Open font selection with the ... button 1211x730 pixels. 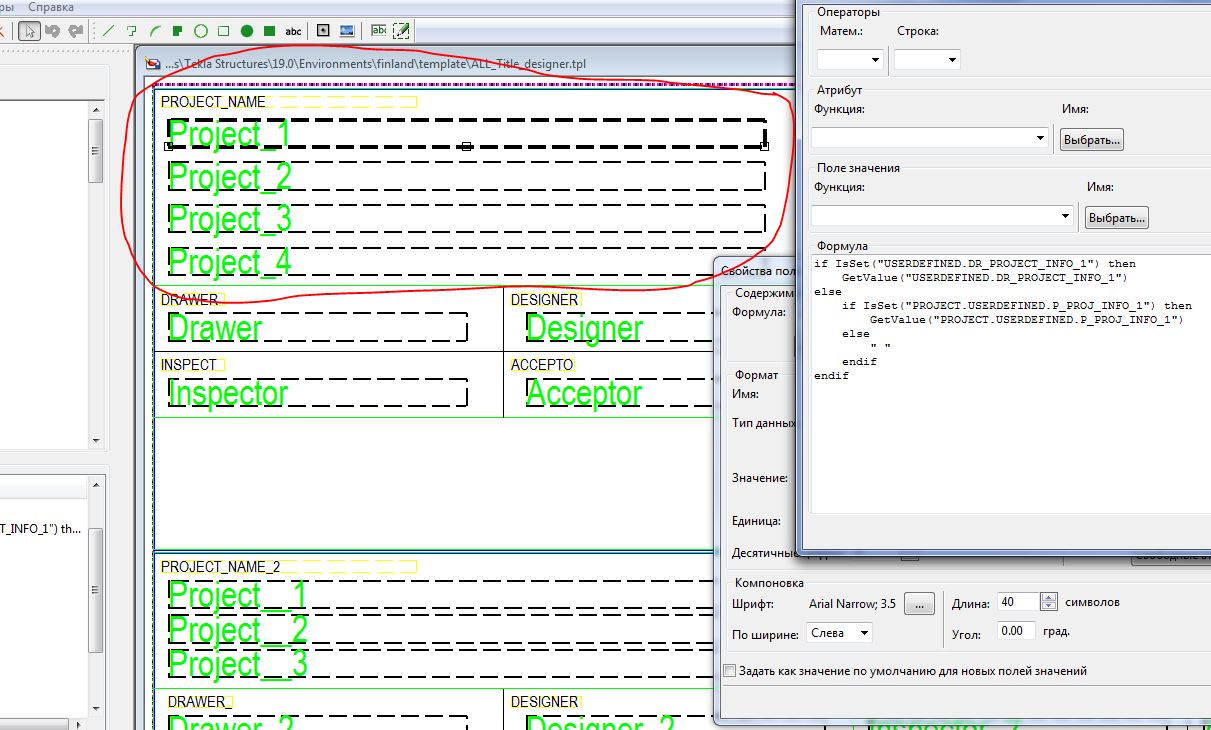pyautogui.click(x=919, y=603)
